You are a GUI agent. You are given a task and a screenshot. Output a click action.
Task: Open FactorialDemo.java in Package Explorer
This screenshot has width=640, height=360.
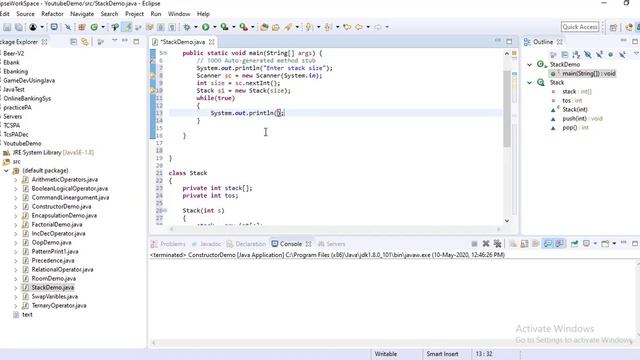pyautogui.click(x=57, y=224)
